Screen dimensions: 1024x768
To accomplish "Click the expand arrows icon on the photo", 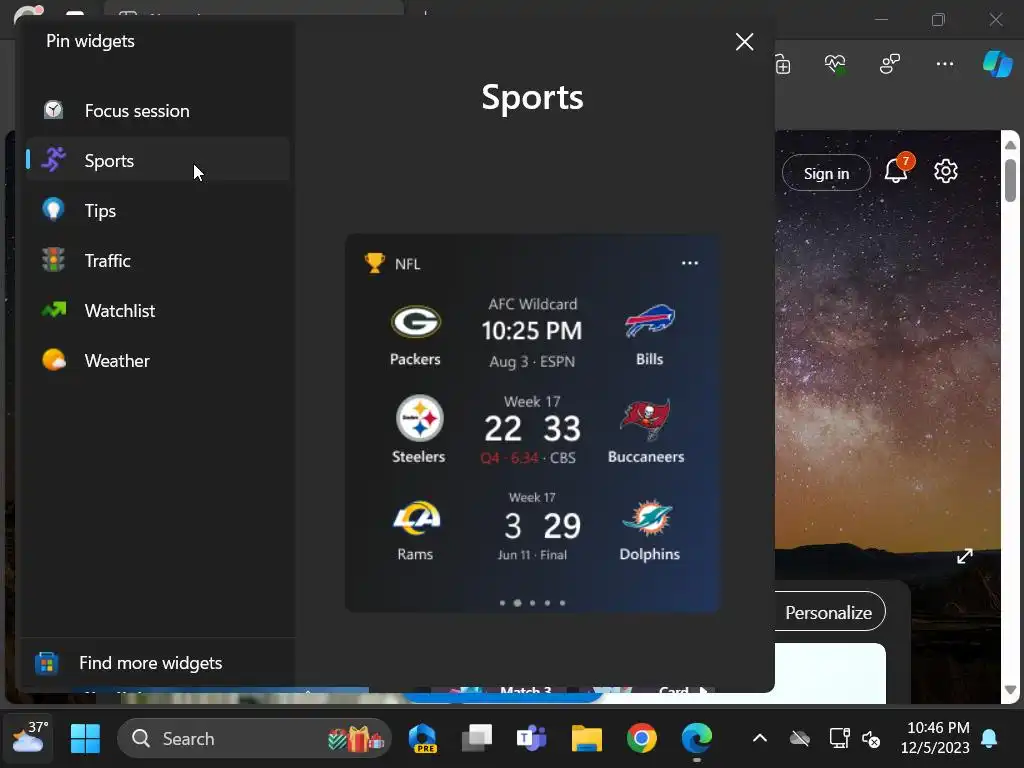I will point(965,556).
